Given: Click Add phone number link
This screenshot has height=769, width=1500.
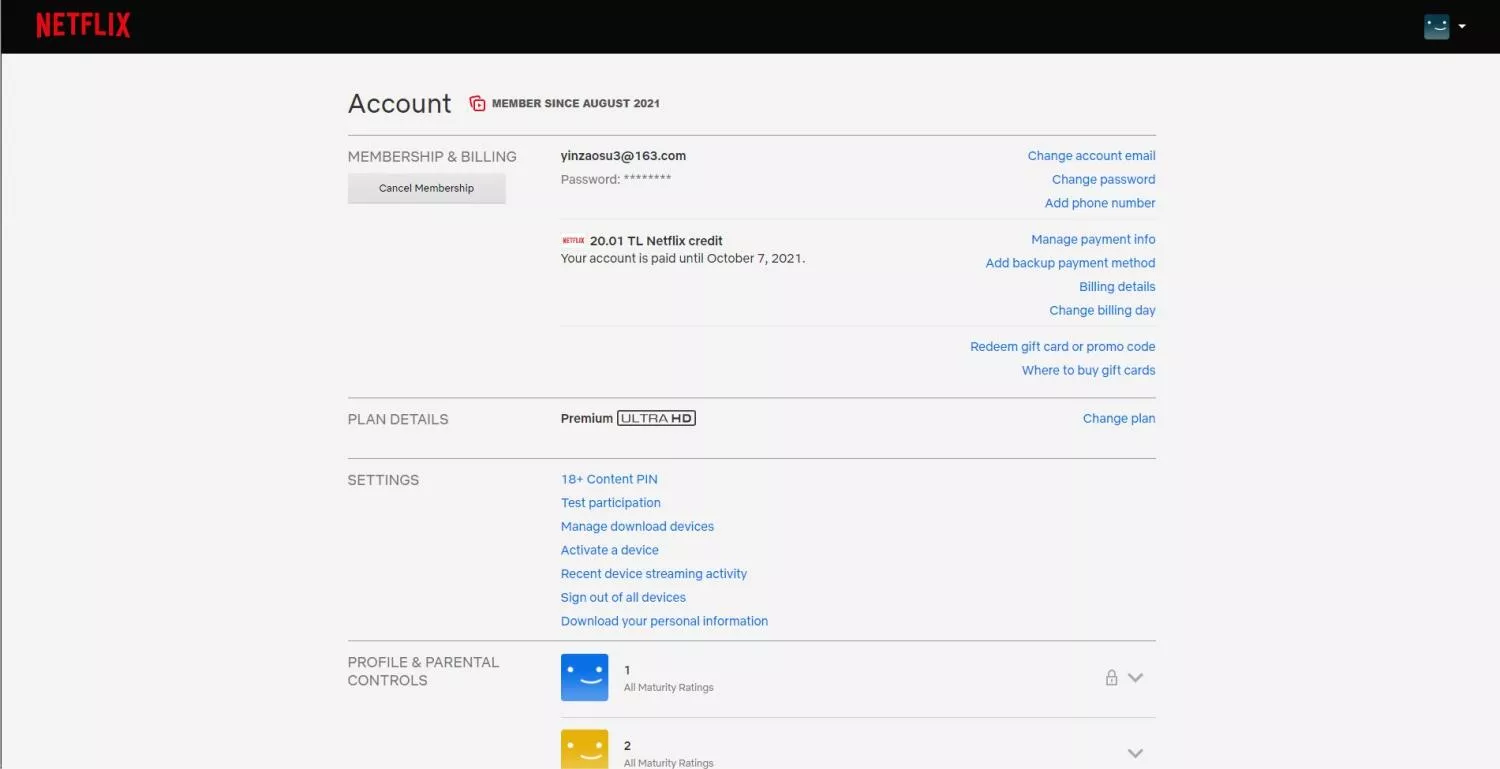Looking at the screenshot, I should click(x=1100, y=203).
